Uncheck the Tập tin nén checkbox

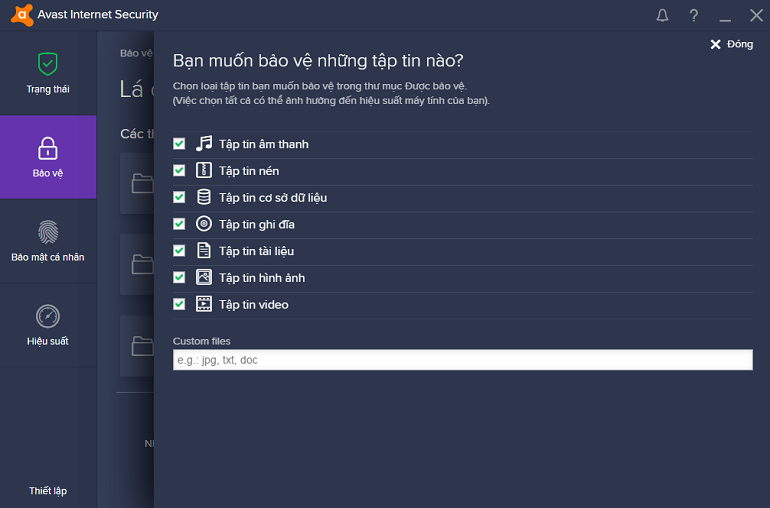tap(179, 171)
